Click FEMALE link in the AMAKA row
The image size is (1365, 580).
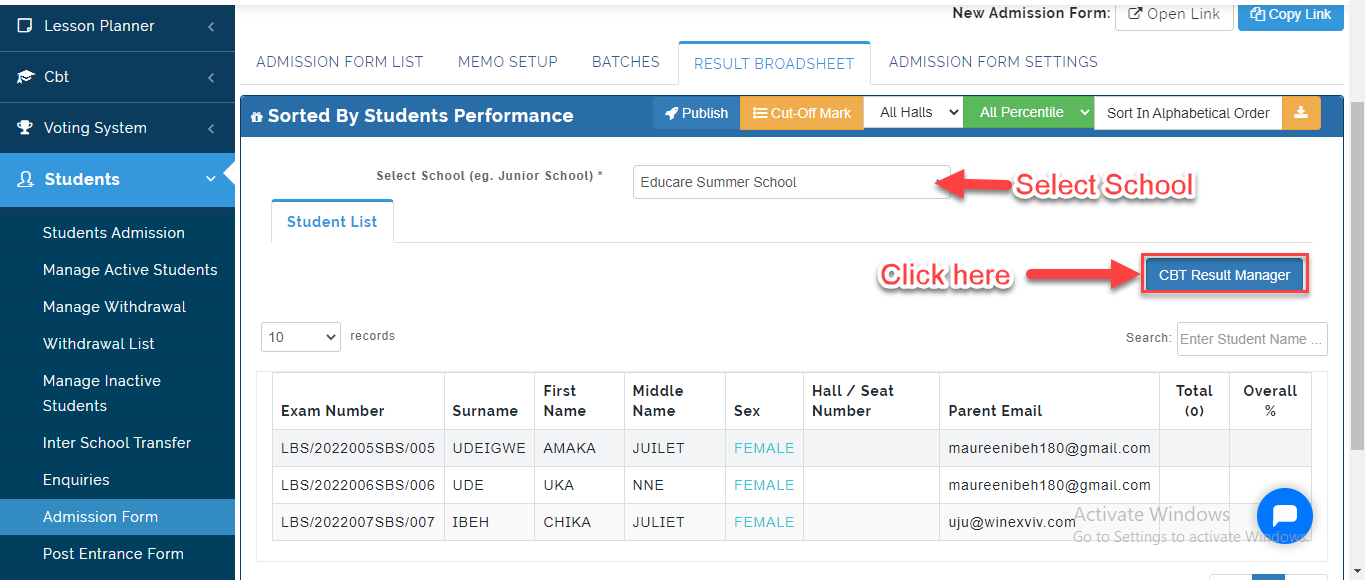point(764,448)
